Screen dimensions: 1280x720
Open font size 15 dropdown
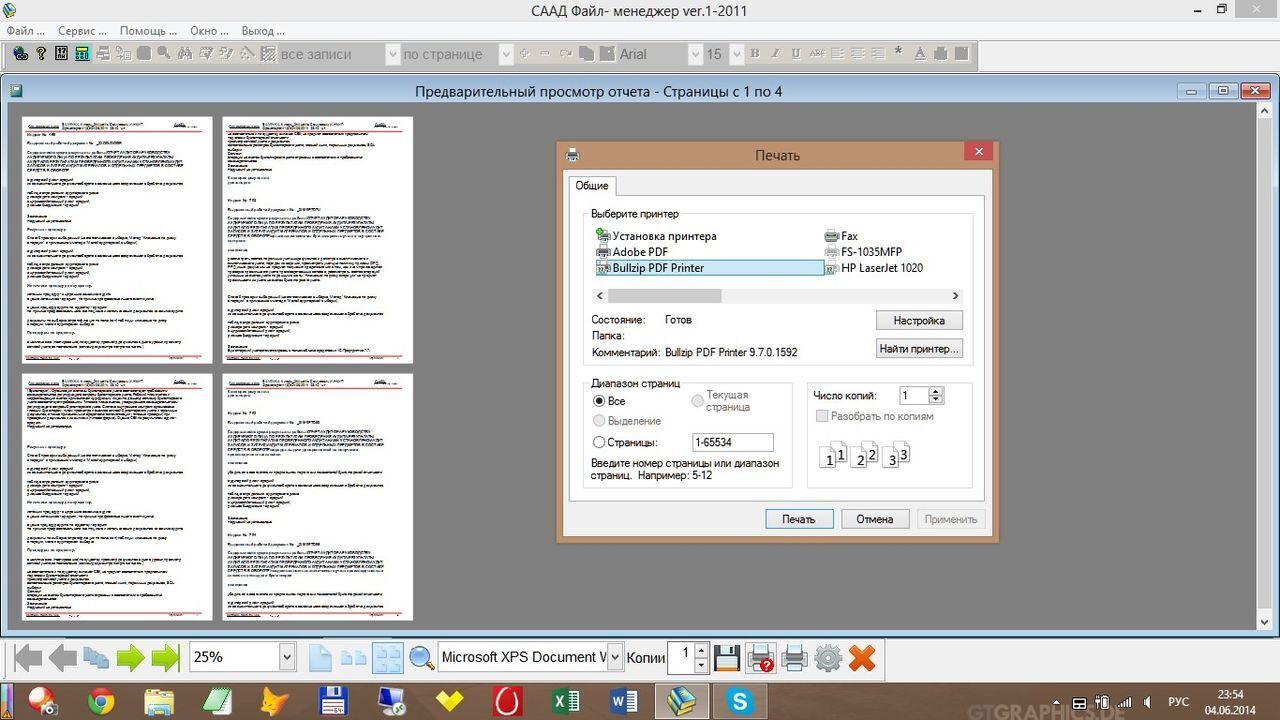(737, 54)
